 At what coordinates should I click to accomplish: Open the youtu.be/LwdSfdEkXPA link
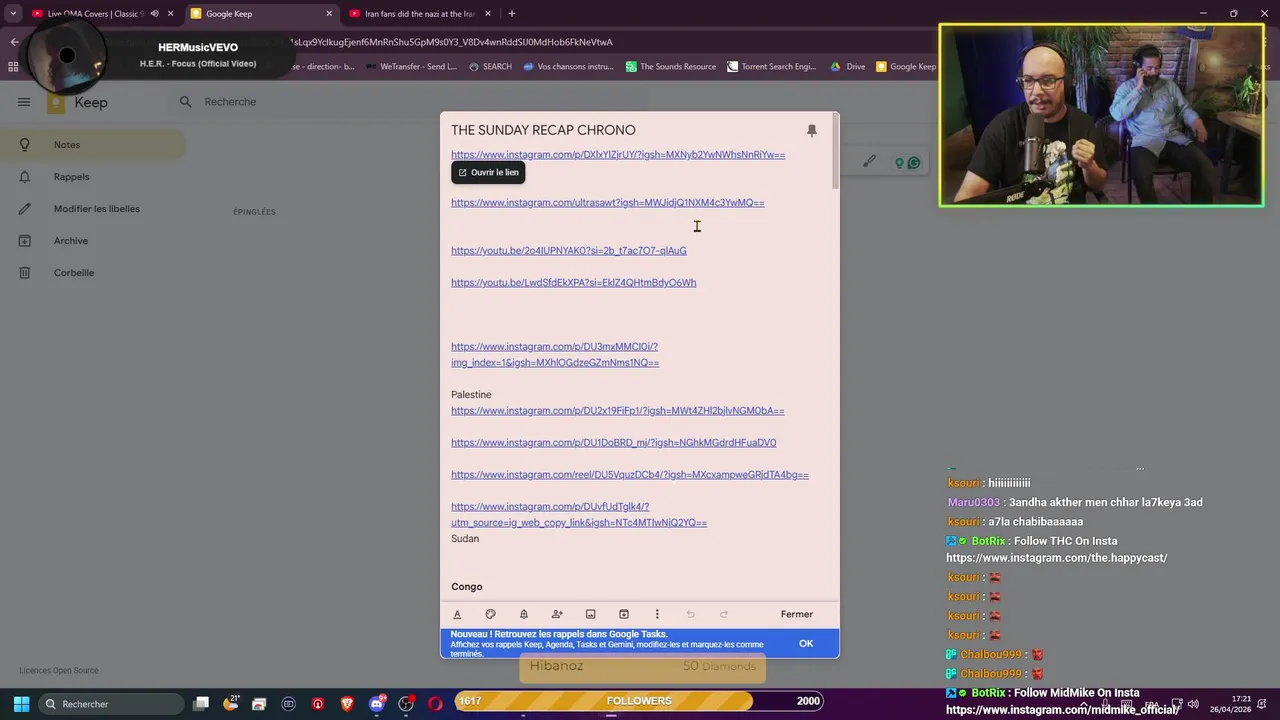pos(573,283)
